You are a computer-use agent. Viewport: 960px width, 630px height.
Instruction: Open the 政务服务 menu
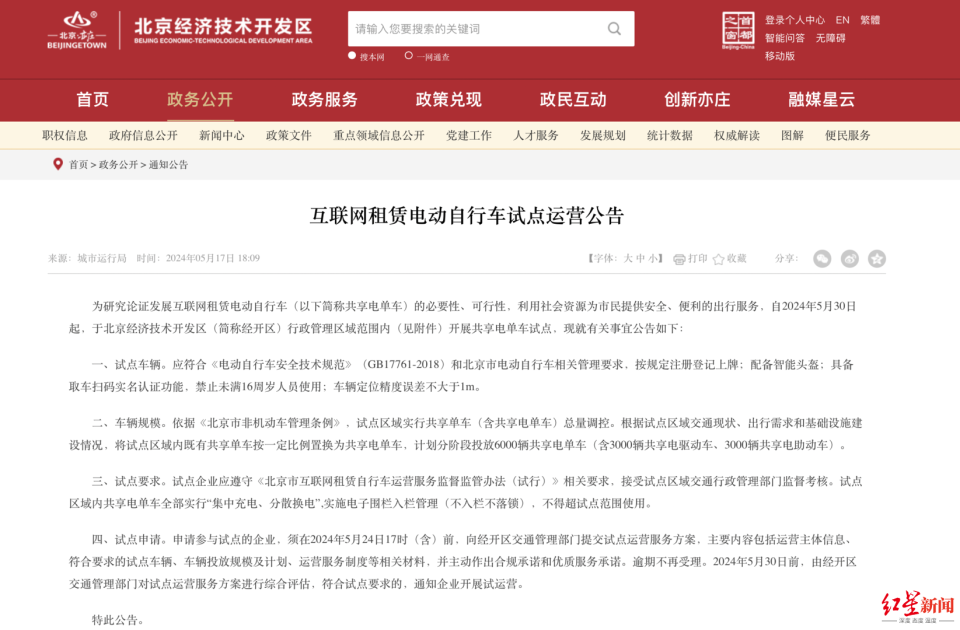[x=324, y=100]
